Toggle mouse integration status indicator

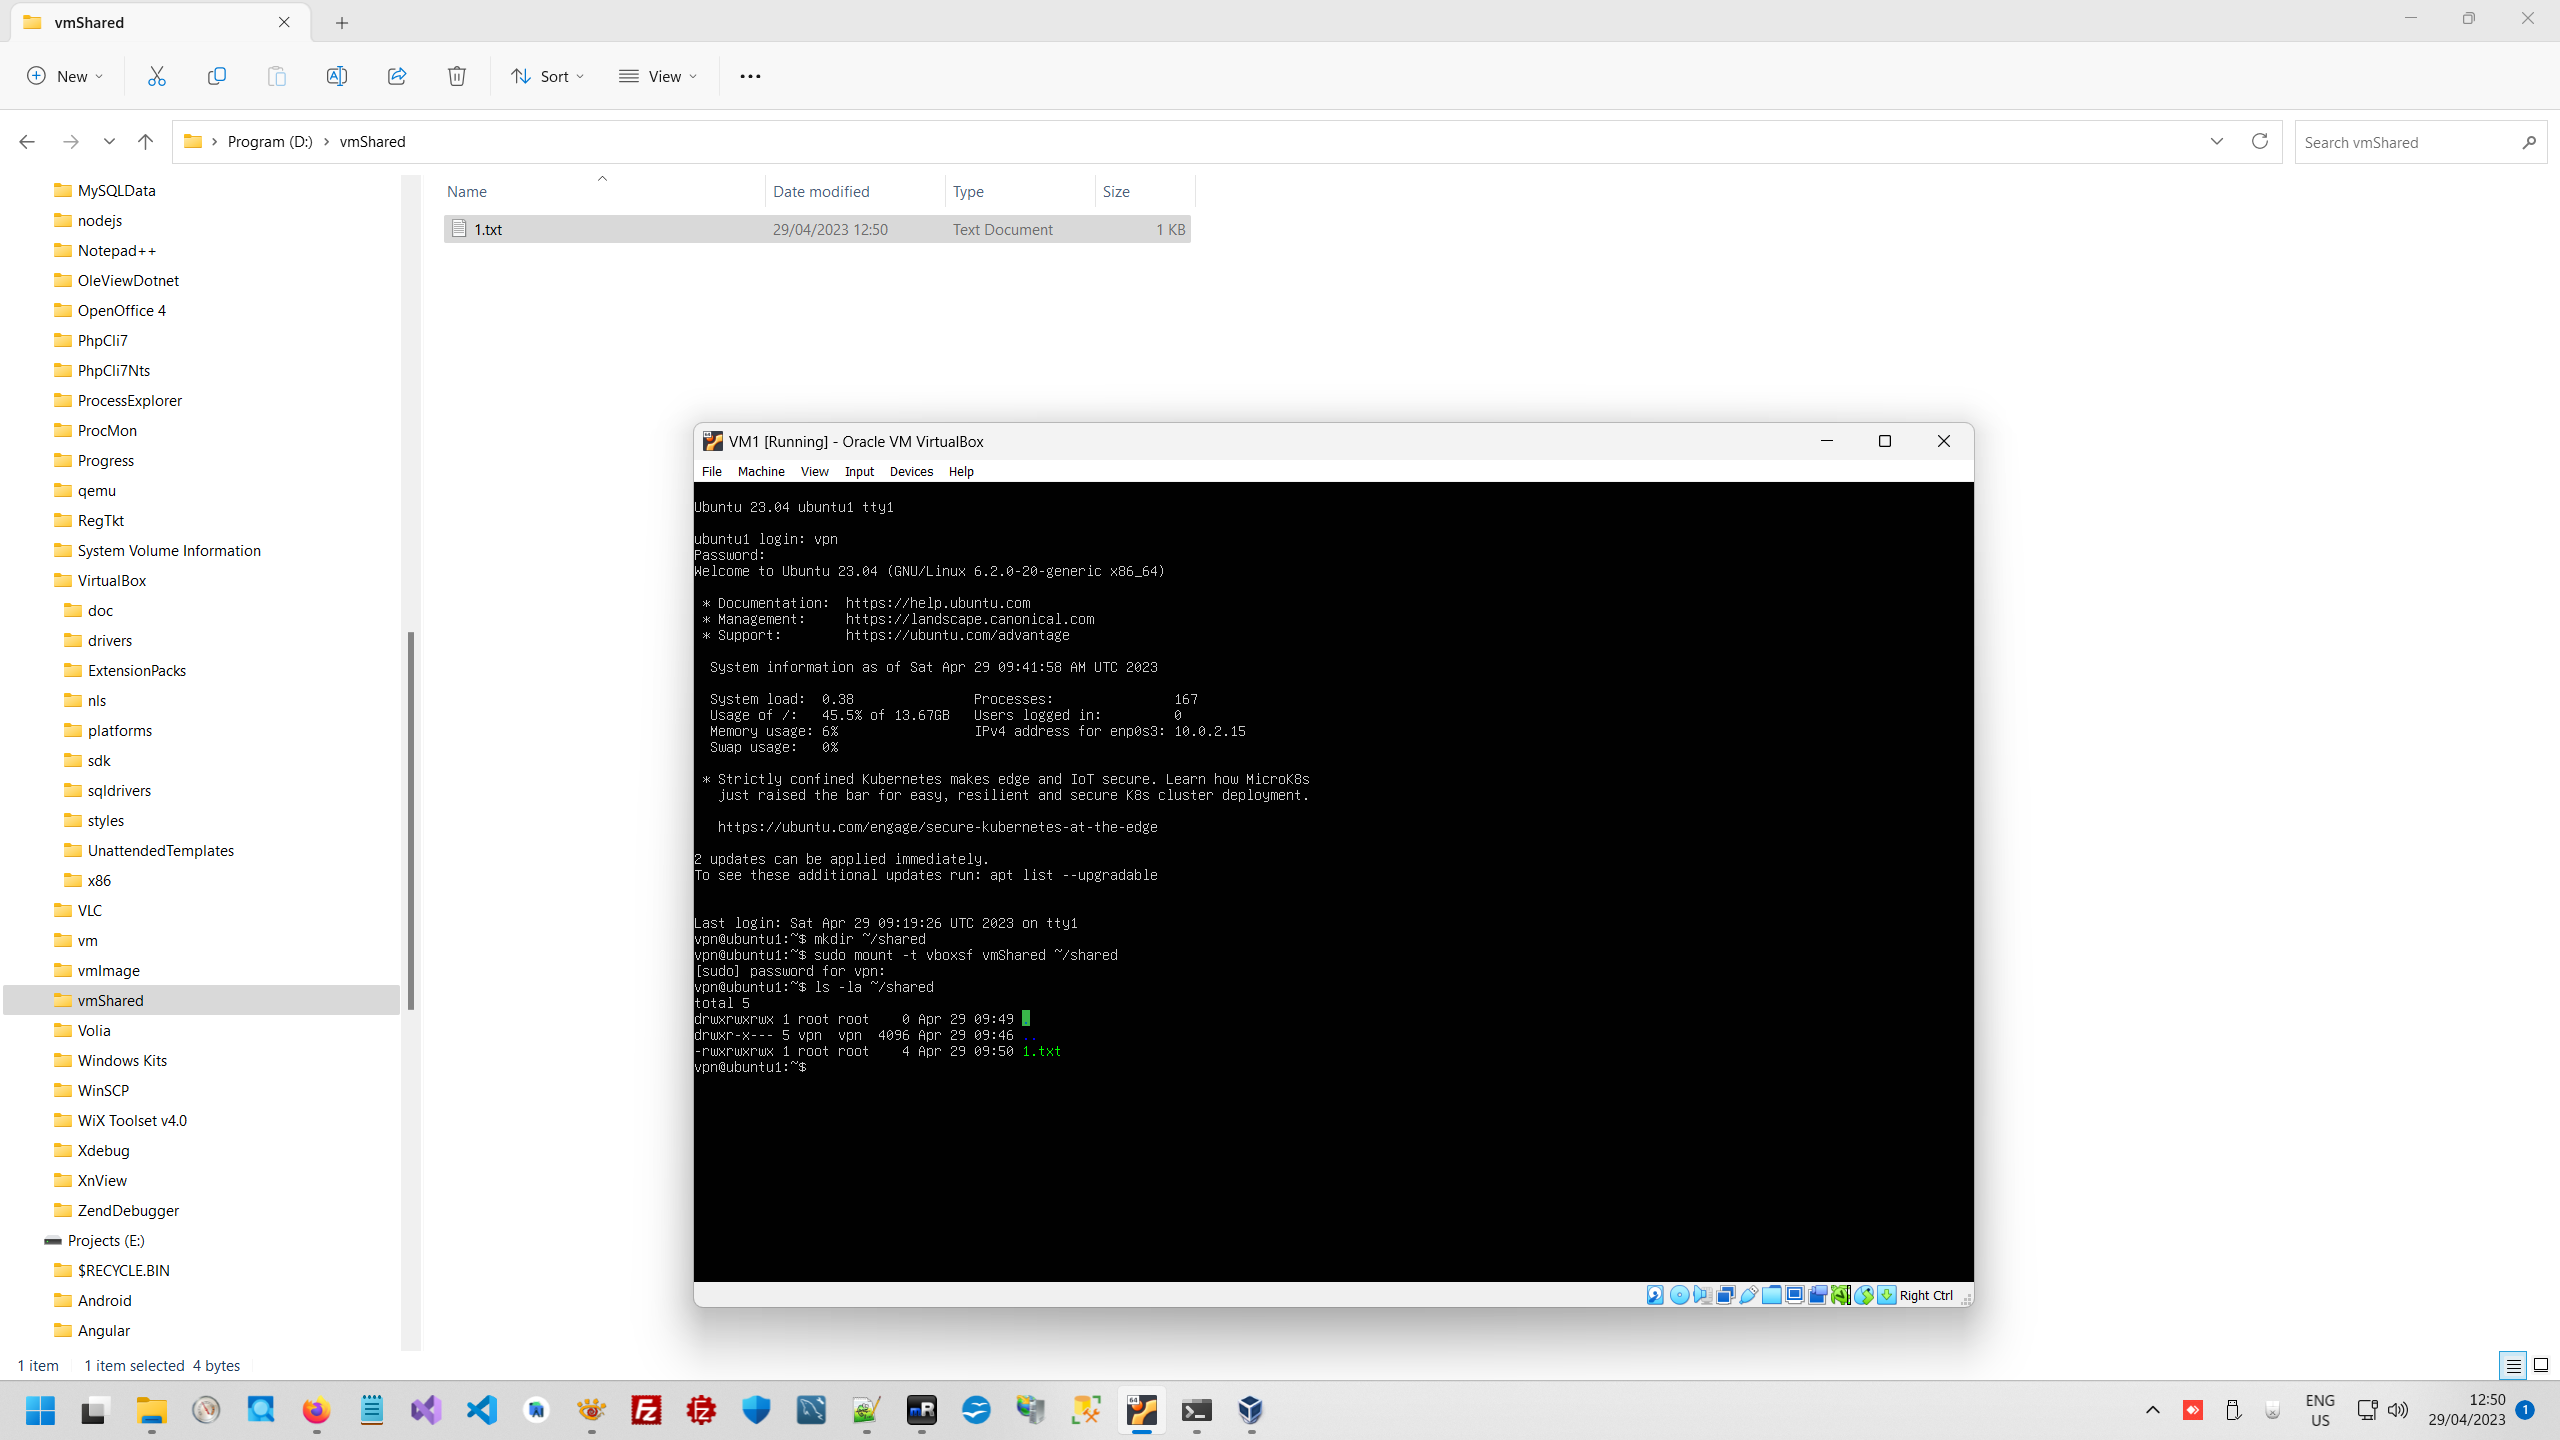1864,1295
